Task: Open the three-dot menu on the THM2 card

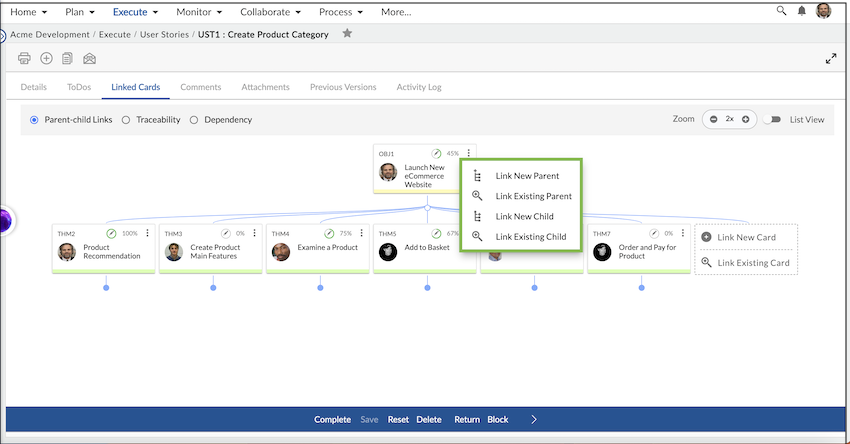Action: click(x=147, y=233)
